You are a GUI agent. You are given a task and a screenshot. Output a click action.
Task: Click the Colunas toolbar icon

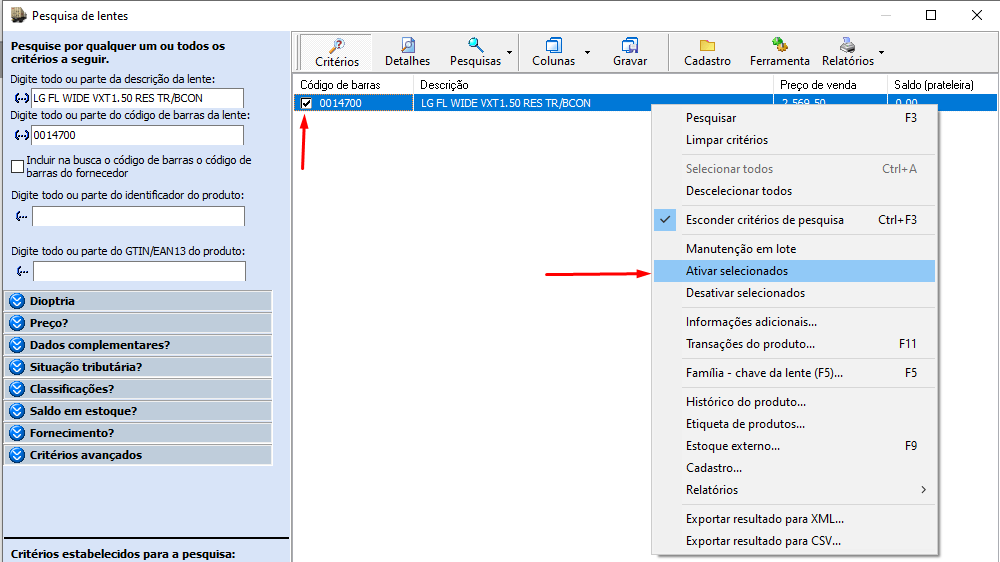553,45
